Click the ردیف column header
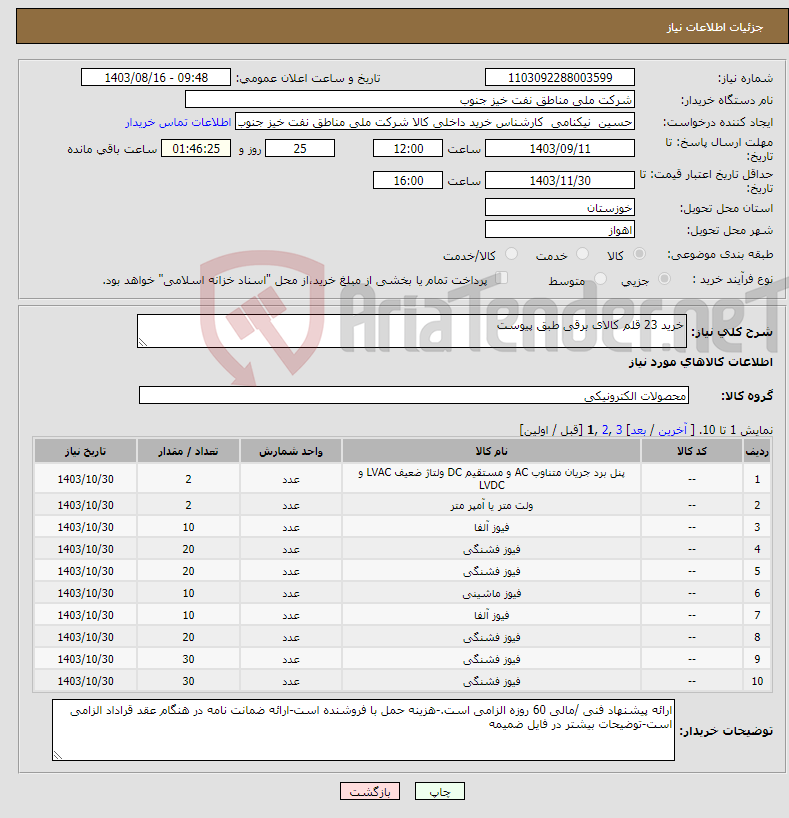Image resolution: width=789 pixels, height=818 pixels. (757, 451)
